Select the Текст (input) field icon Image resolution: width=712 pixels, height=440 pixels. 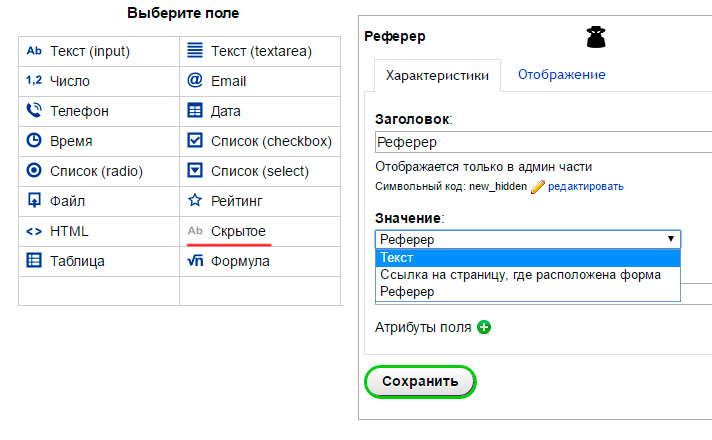coord(34,51)
